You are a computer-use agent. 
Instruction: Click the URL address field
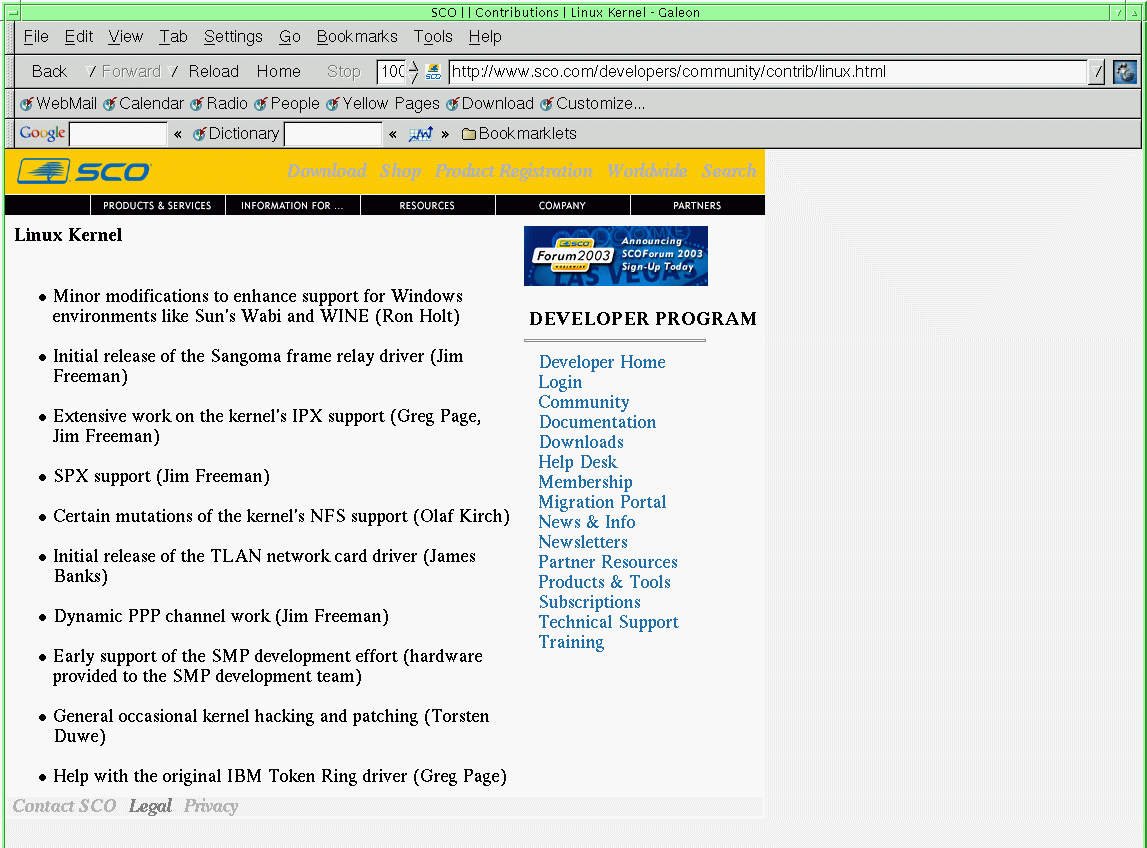click(768, 72)
